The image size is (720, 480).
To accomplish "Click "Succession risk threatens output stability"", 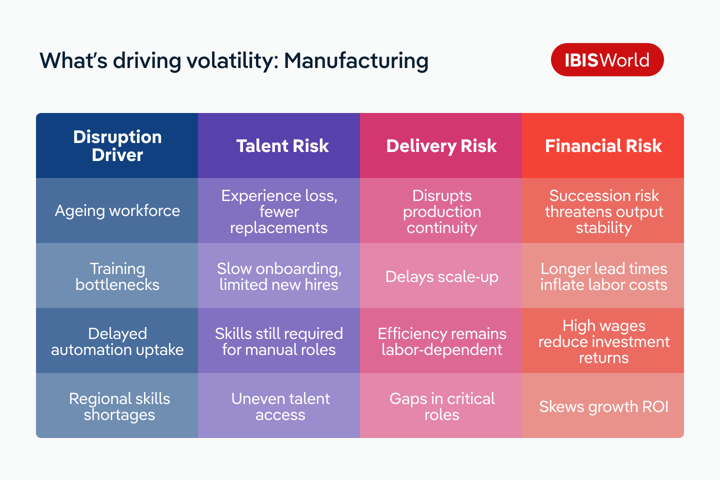I will tap(603, 211).
